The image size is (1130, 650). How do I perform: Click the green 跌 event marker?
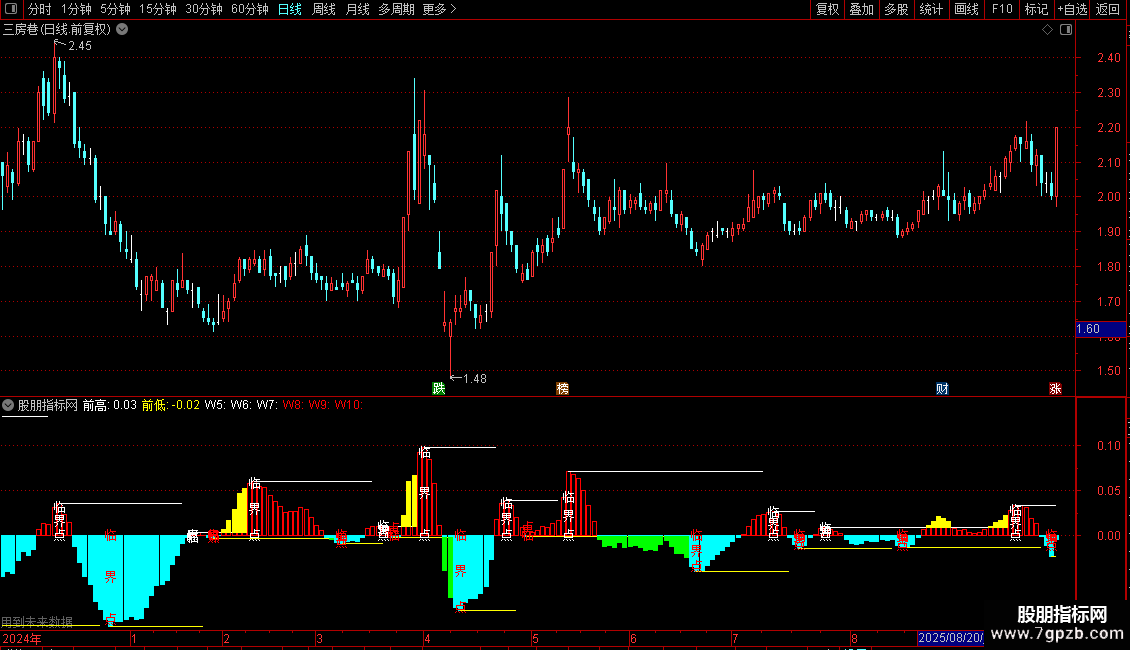pos(439,389)
